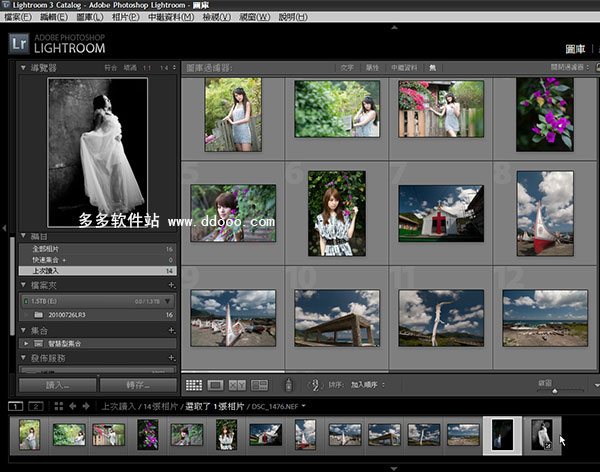Open the Help (H) menu
This screenshot has width=600, height=472.
pyautogui.click(x=293, y=17)
